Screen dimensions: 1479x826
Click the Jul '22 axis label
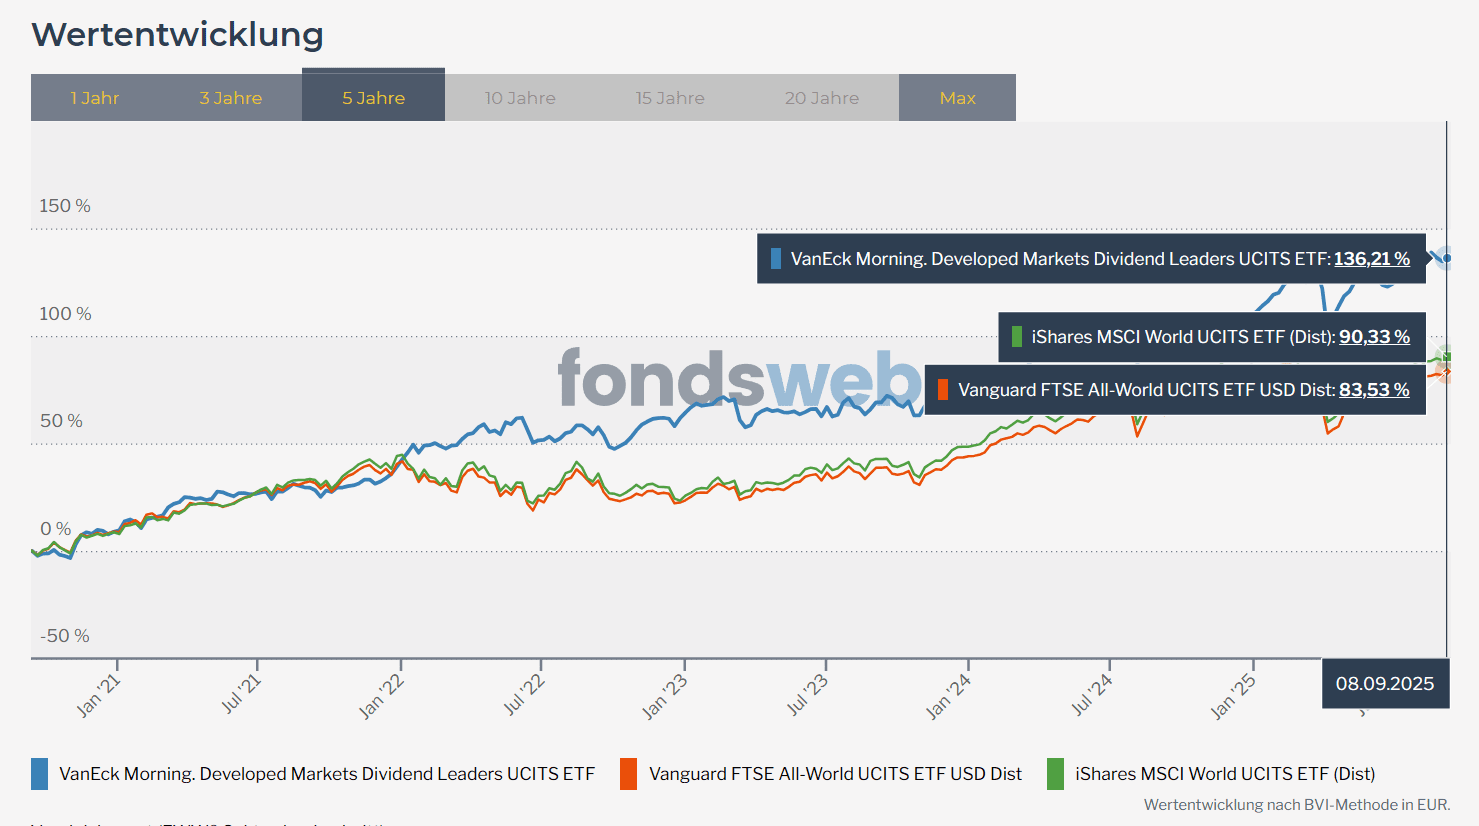(523, 694)
